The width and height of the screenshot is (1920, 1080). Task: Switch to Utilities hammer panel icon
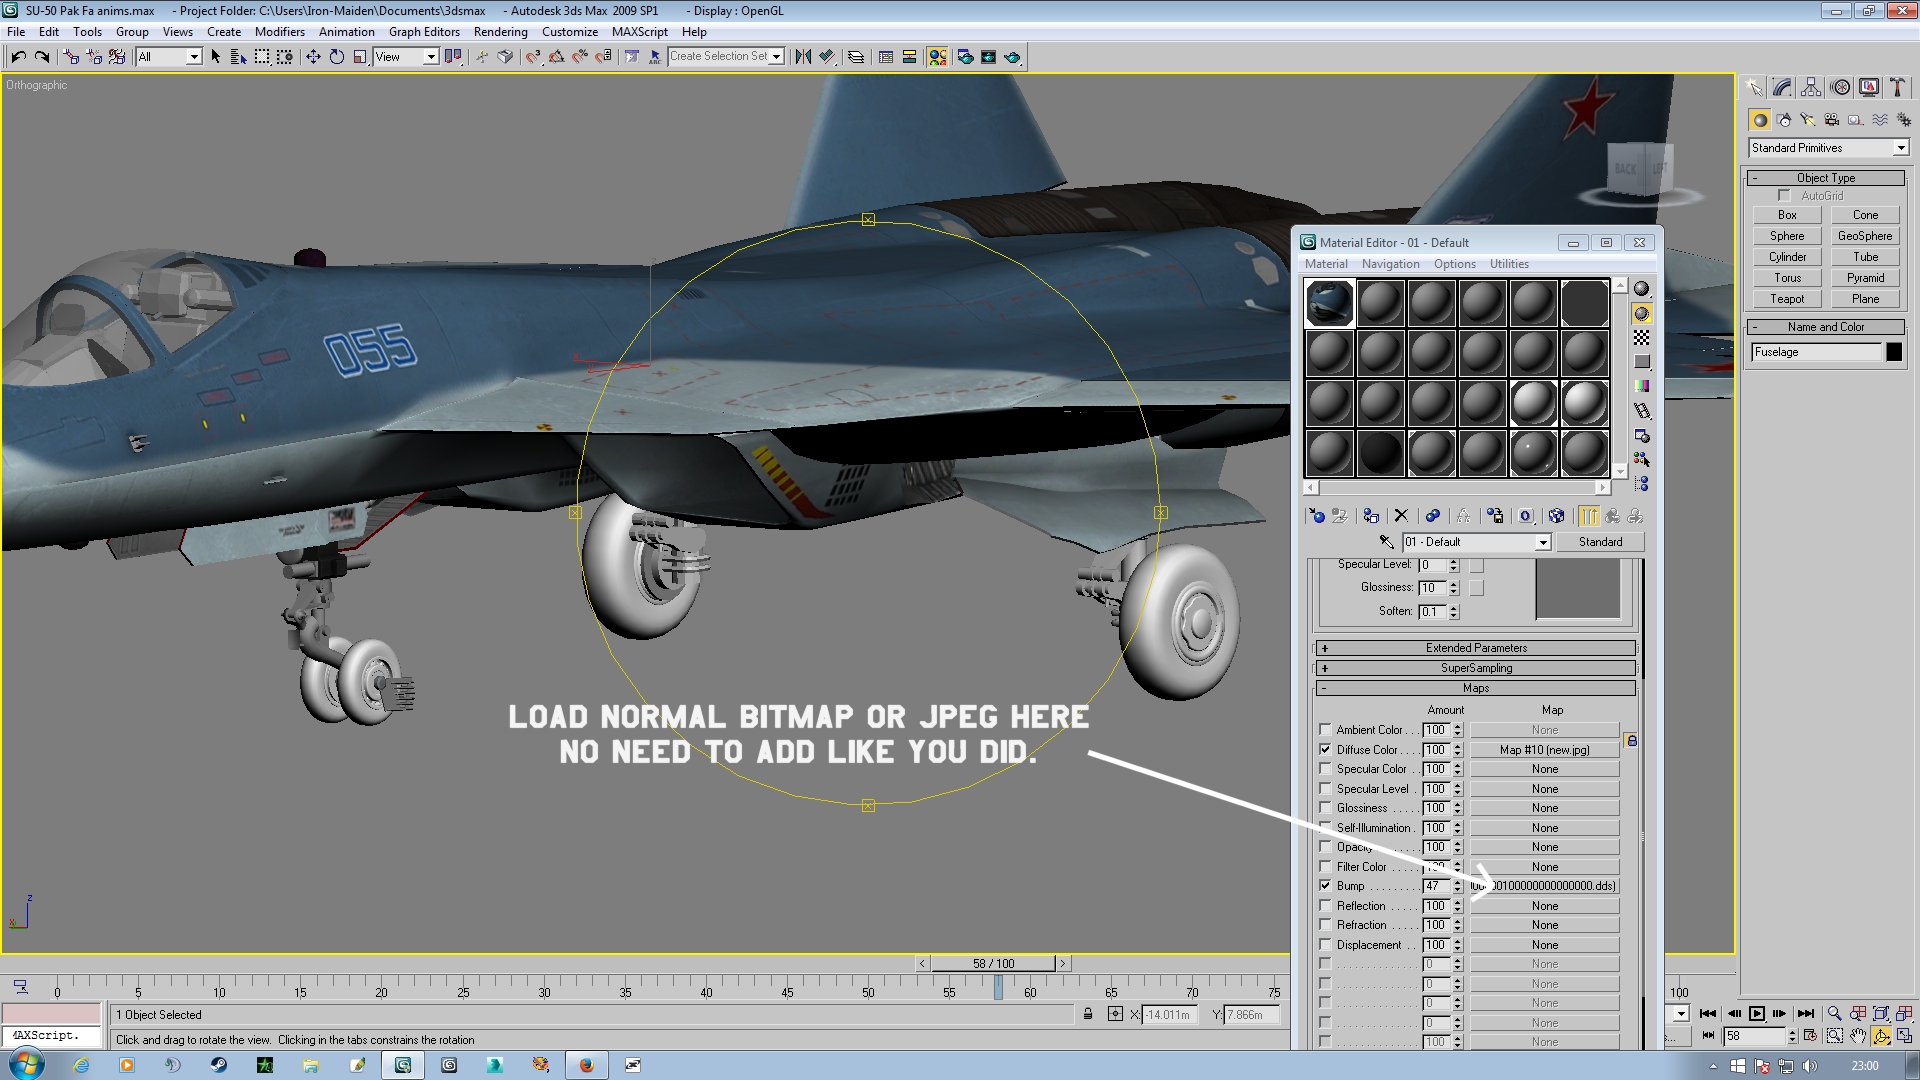click(1897, 88)
